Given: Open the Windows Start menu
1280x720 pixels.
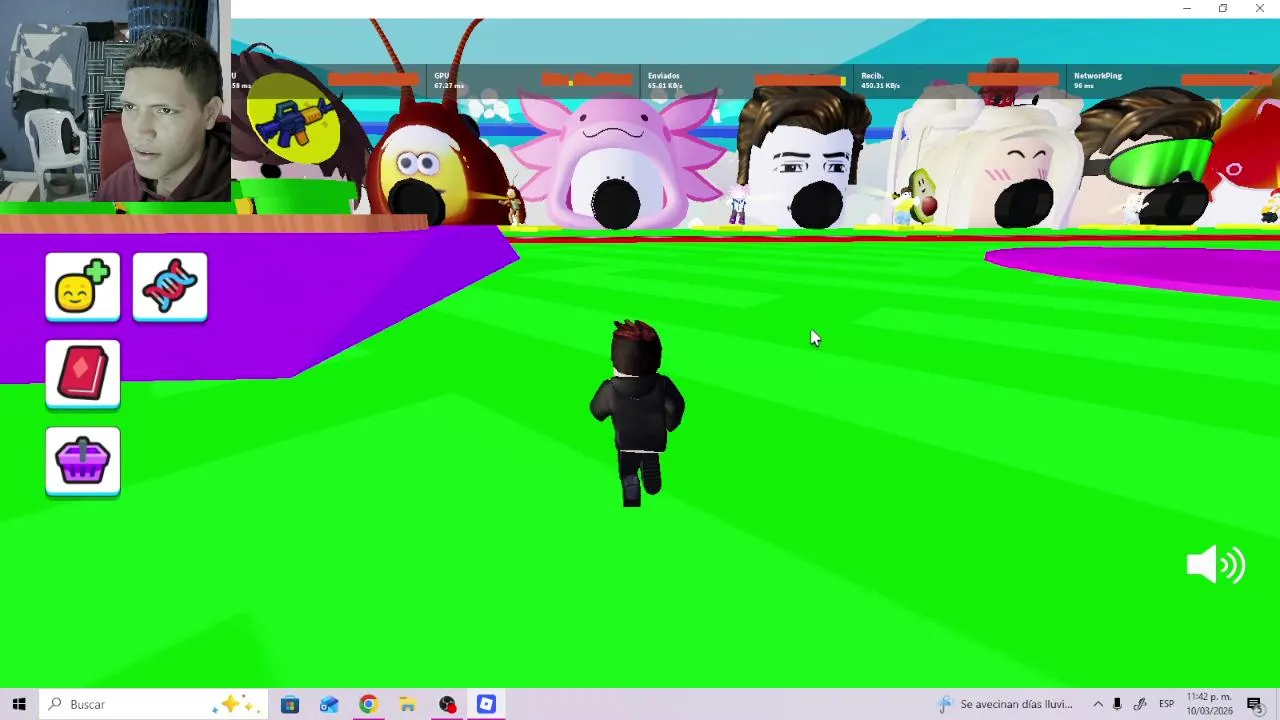Looking at the screenshot, I should (x=19, y=704).
